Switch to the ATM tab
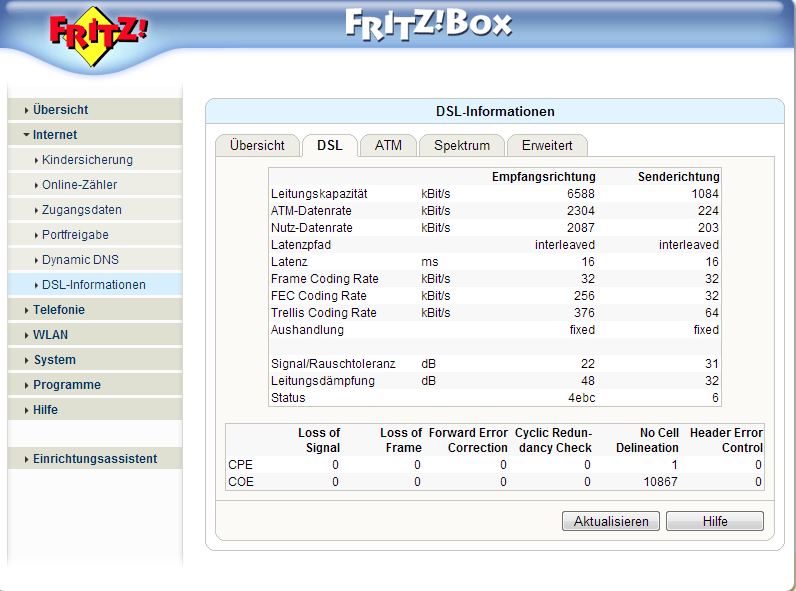Image resolution: width=796 pixels, height=591 pixels. pyautogui.click(x=388, y=146)
